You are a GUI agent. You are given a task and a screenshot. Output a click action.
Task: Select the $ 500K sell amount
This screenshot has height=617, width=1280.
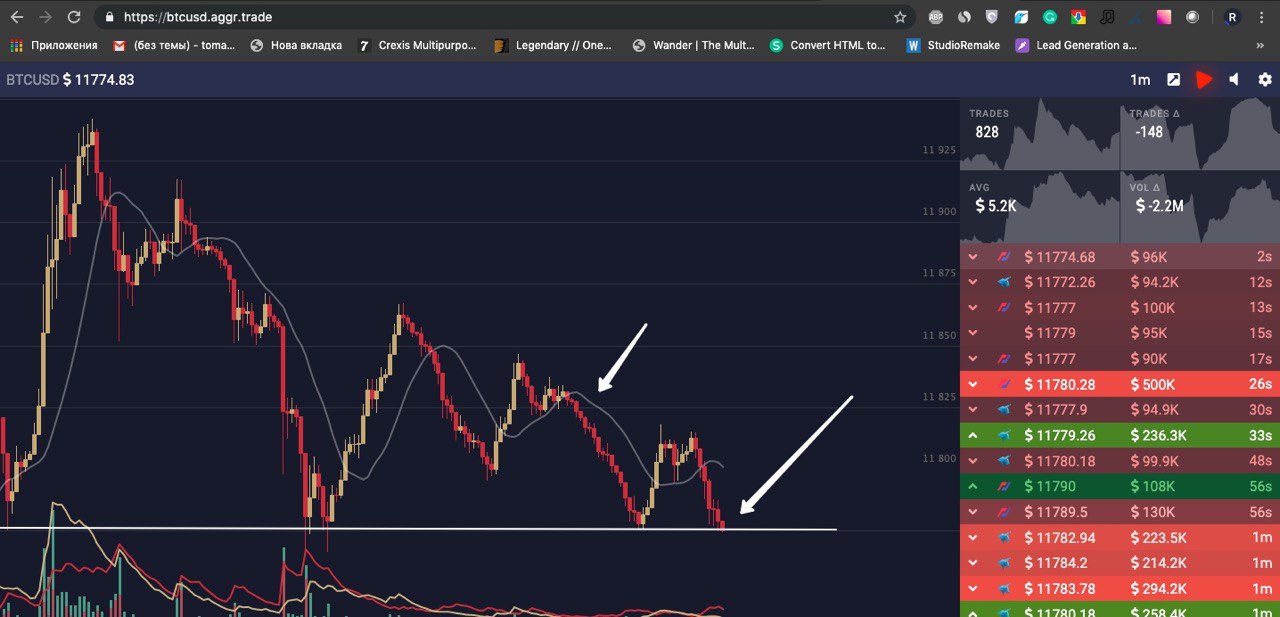pyautogui.click(x=1153, y=384)
